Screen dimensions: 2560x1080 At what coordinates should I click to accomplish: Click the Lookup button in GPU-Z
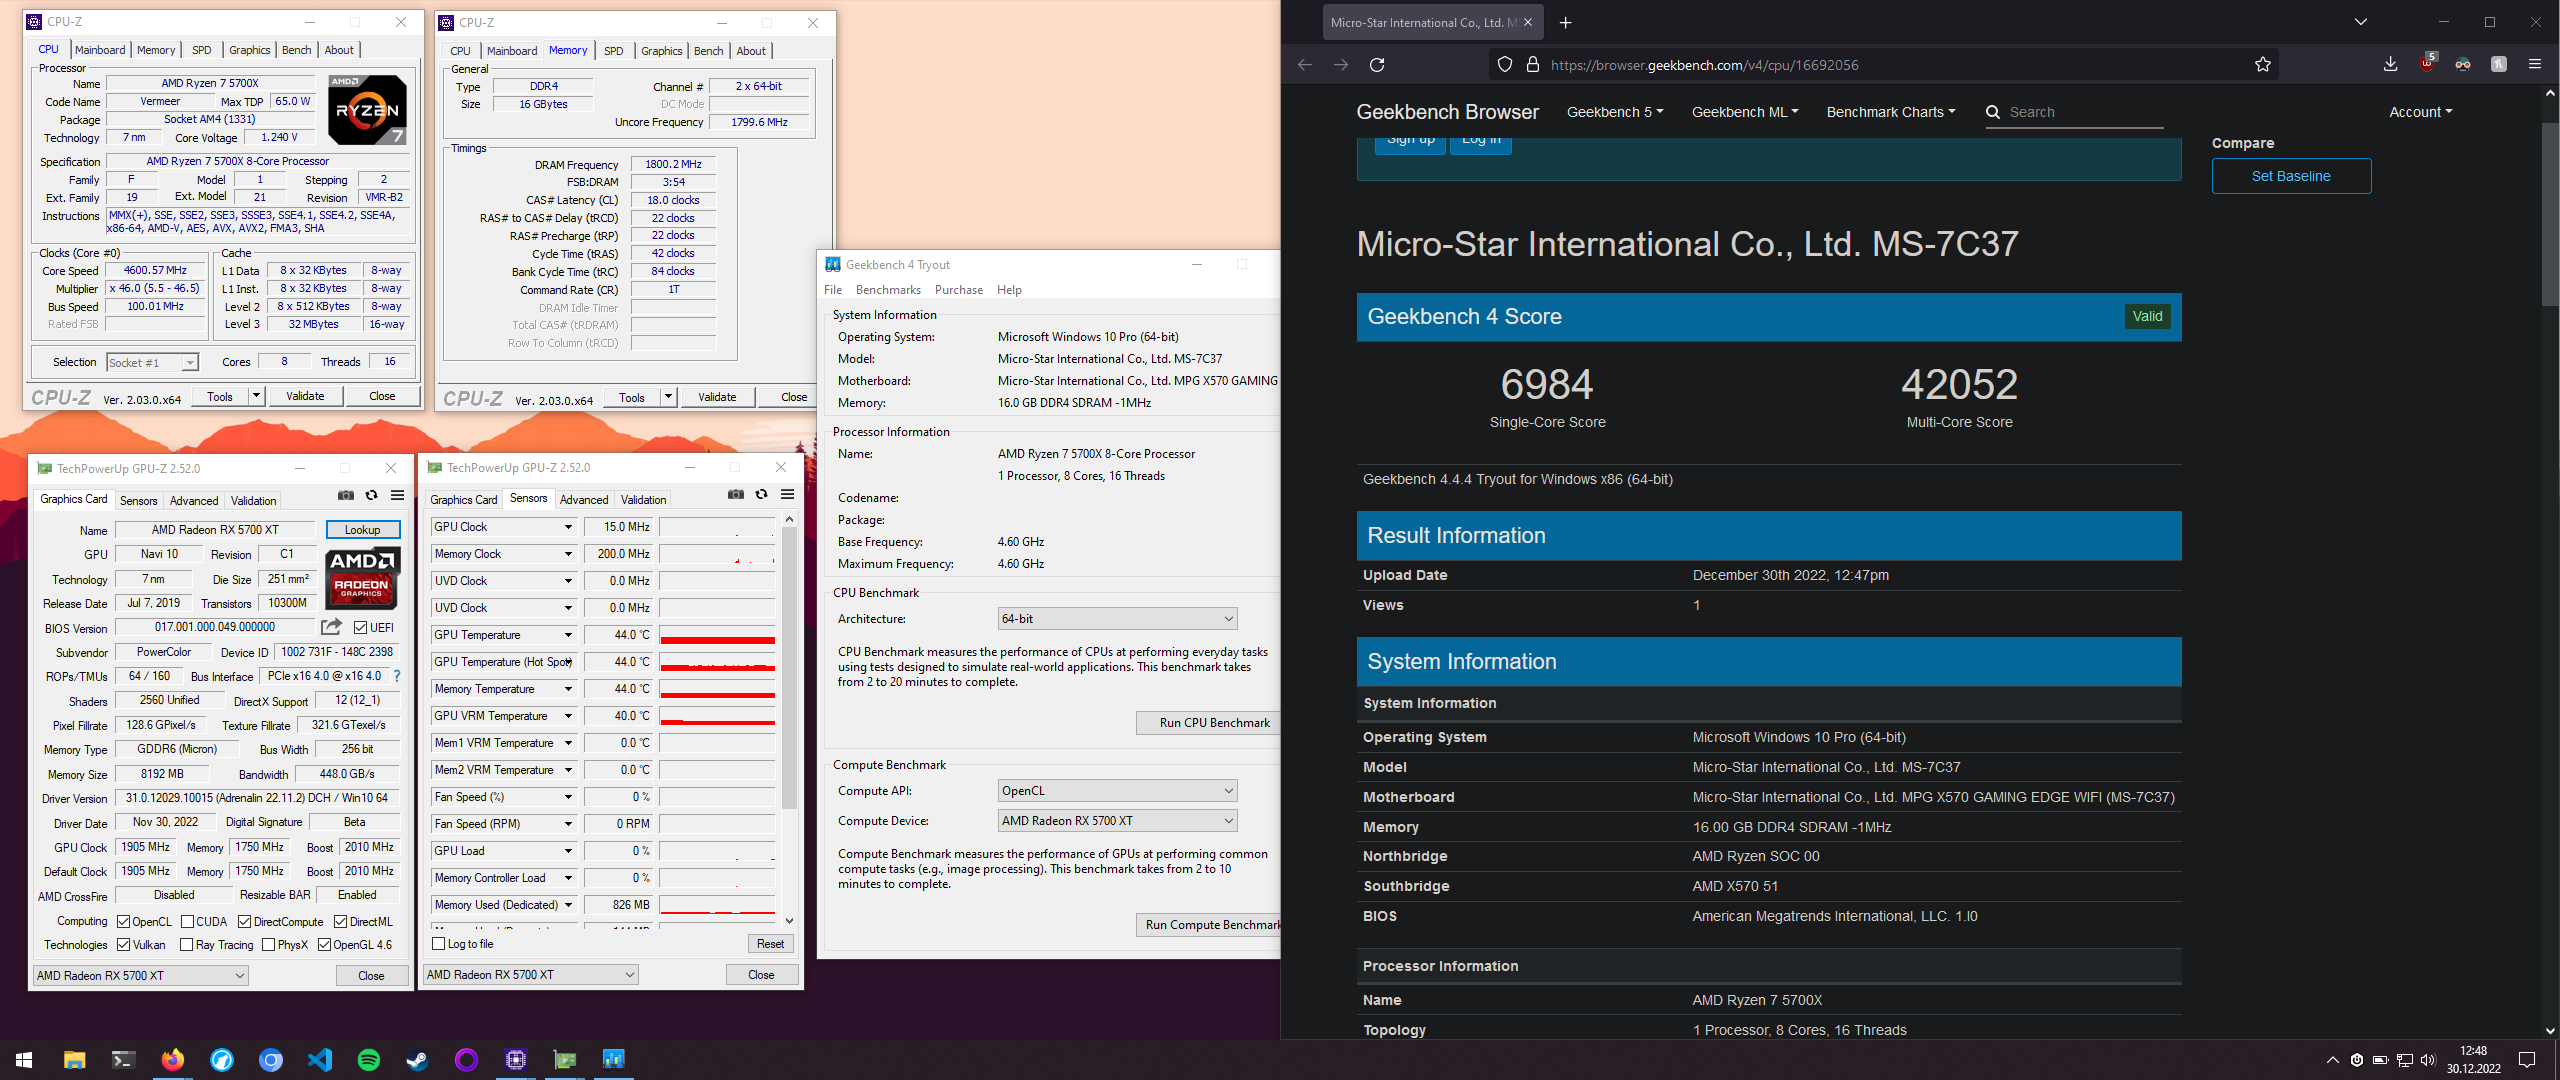pyautogui.click(x=363, y=530)
